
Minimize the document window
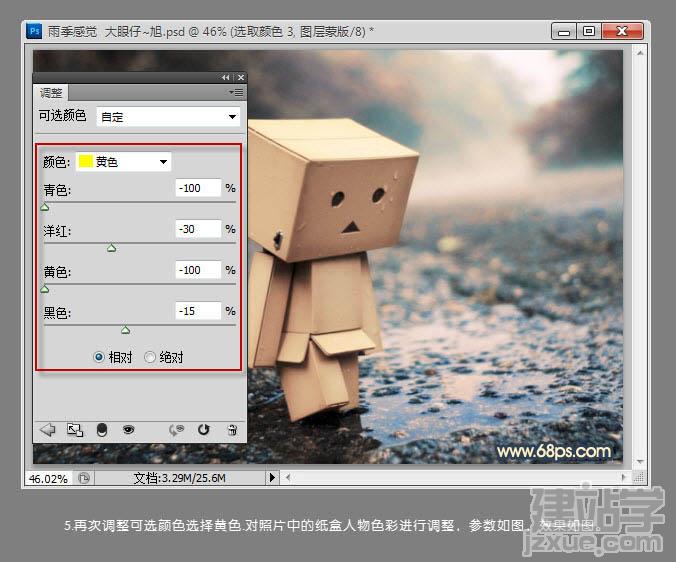click(563, 31)
